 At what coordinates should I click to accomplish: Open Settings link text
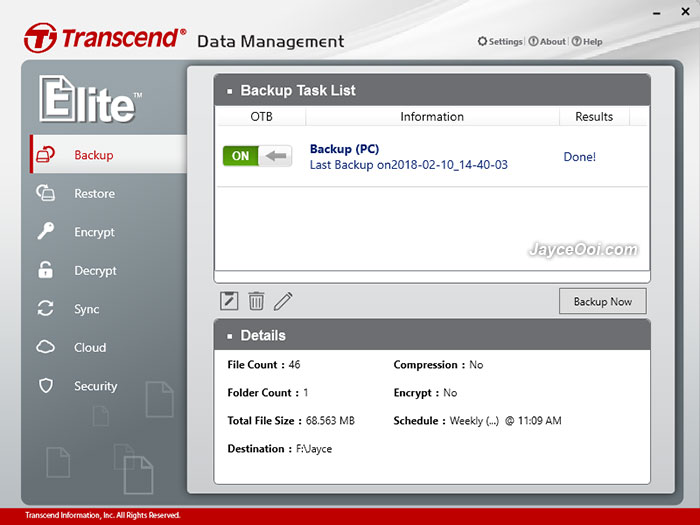coord(505,42)
